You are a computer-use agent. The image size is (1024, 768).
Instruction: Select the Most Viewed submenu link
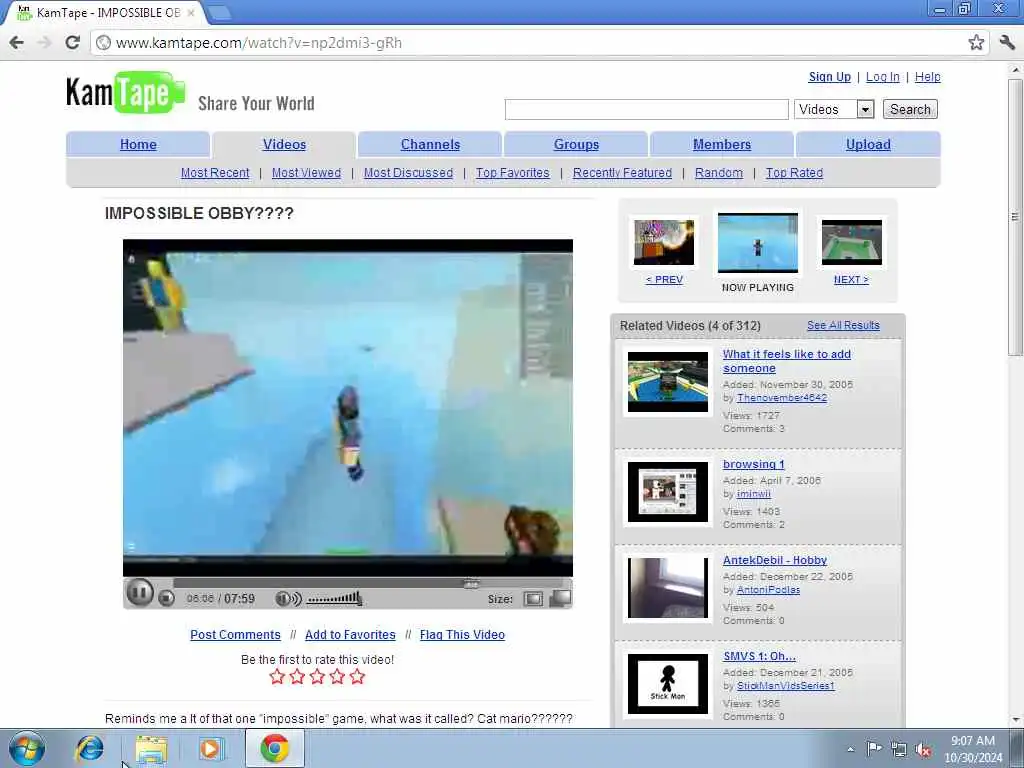tap(306, 172)
